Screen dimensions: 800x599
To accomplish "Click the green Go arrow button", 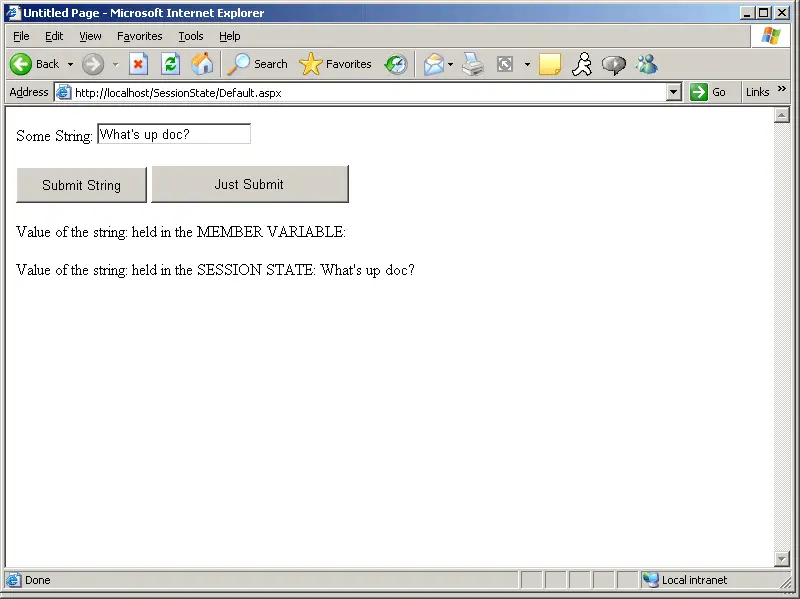I will tap(698, 92).
